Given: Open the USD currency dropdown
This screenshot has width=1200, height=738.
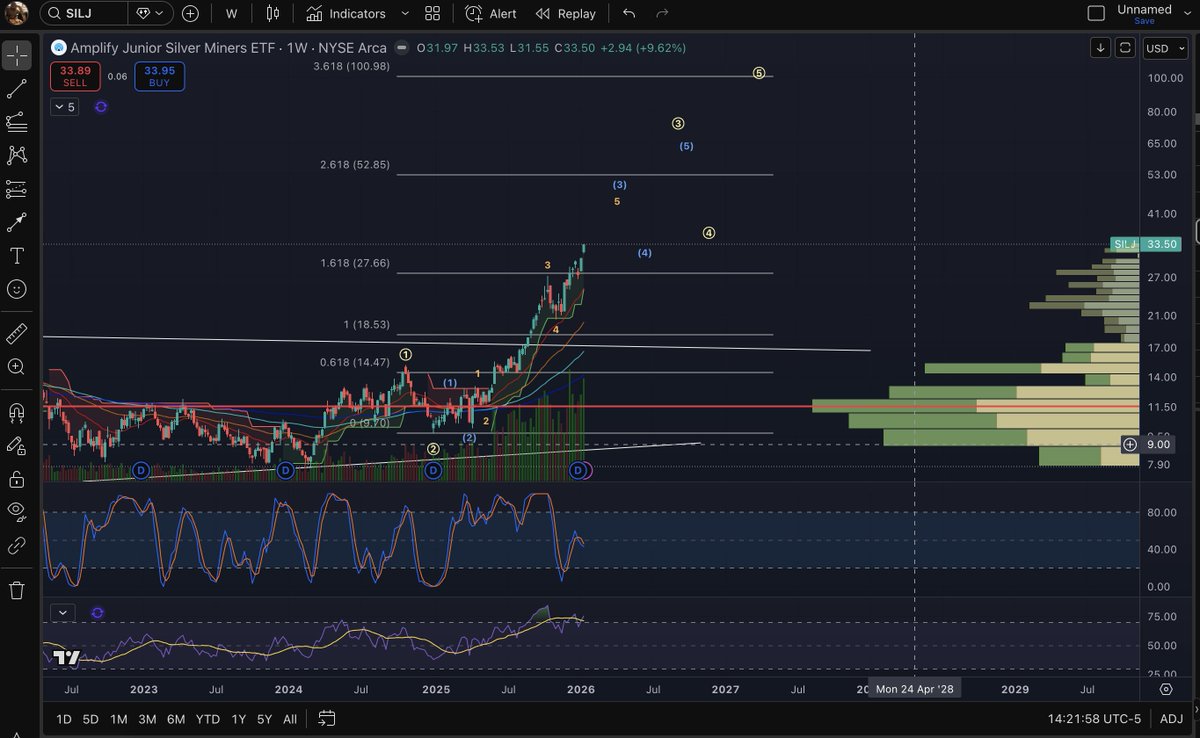Looking at the screenshot, I should coord(1163,48).
